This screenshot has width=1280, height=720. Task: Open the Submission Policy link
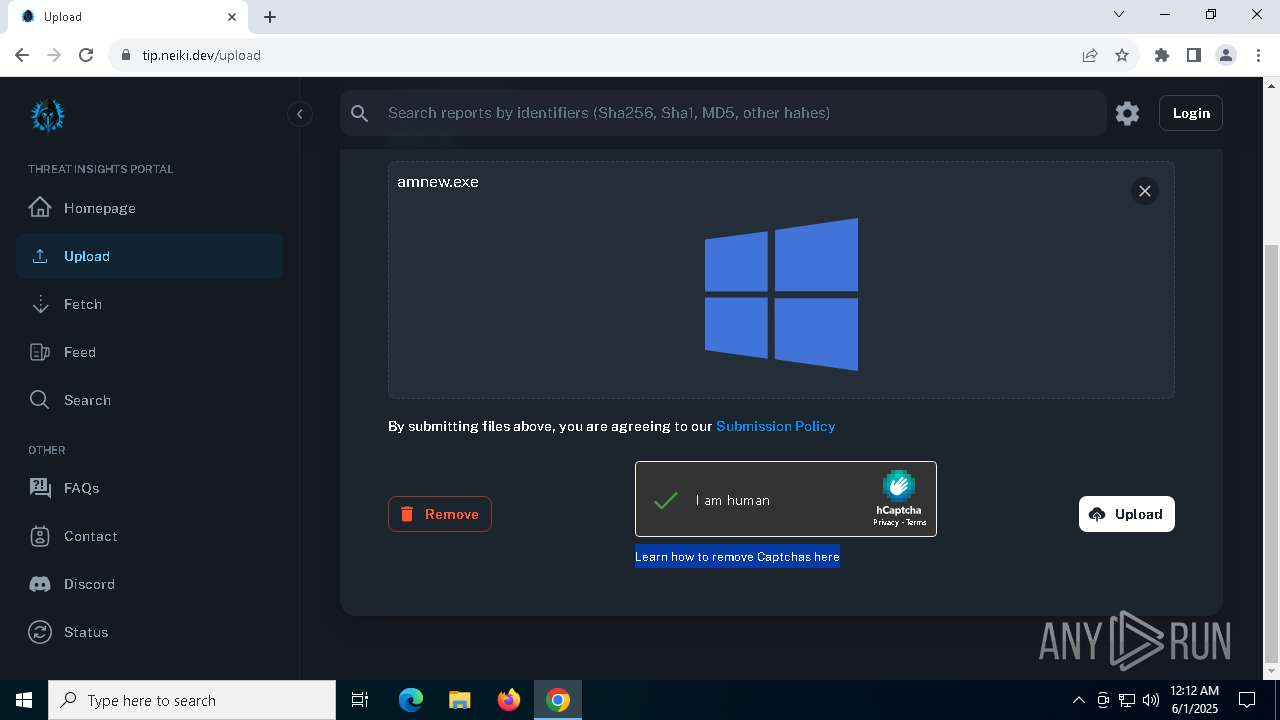coord(776,426)
